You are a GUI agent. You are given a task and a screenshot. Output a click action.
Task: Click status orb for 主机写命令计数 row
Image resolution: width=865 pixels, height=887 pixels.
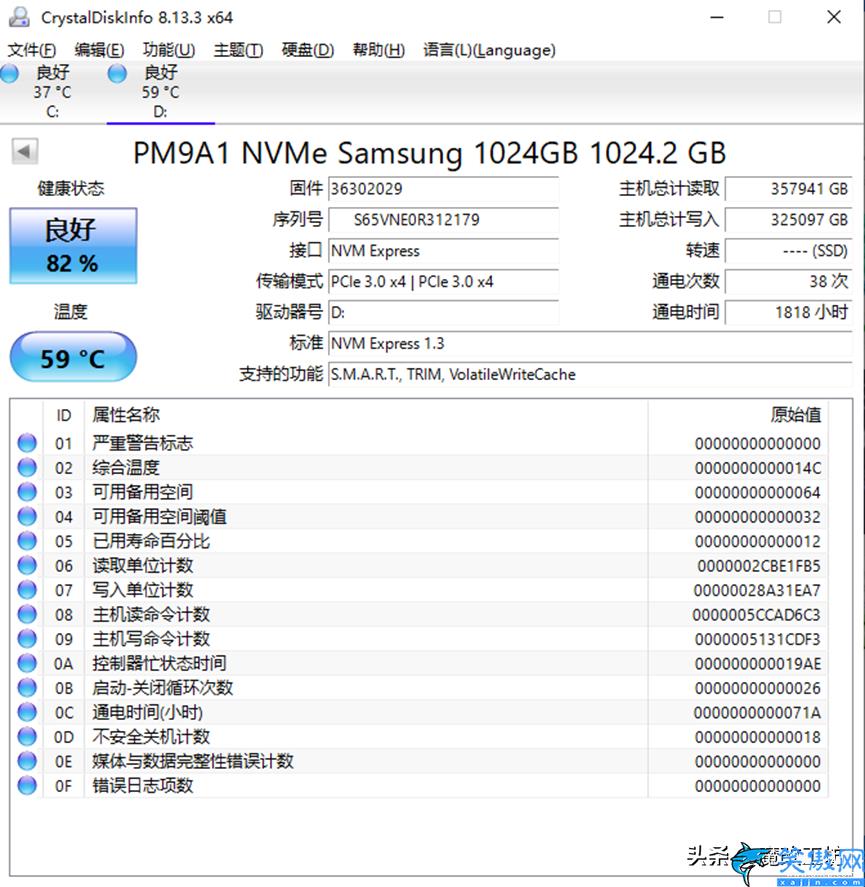pyautogui.click(x=27, y=639)
